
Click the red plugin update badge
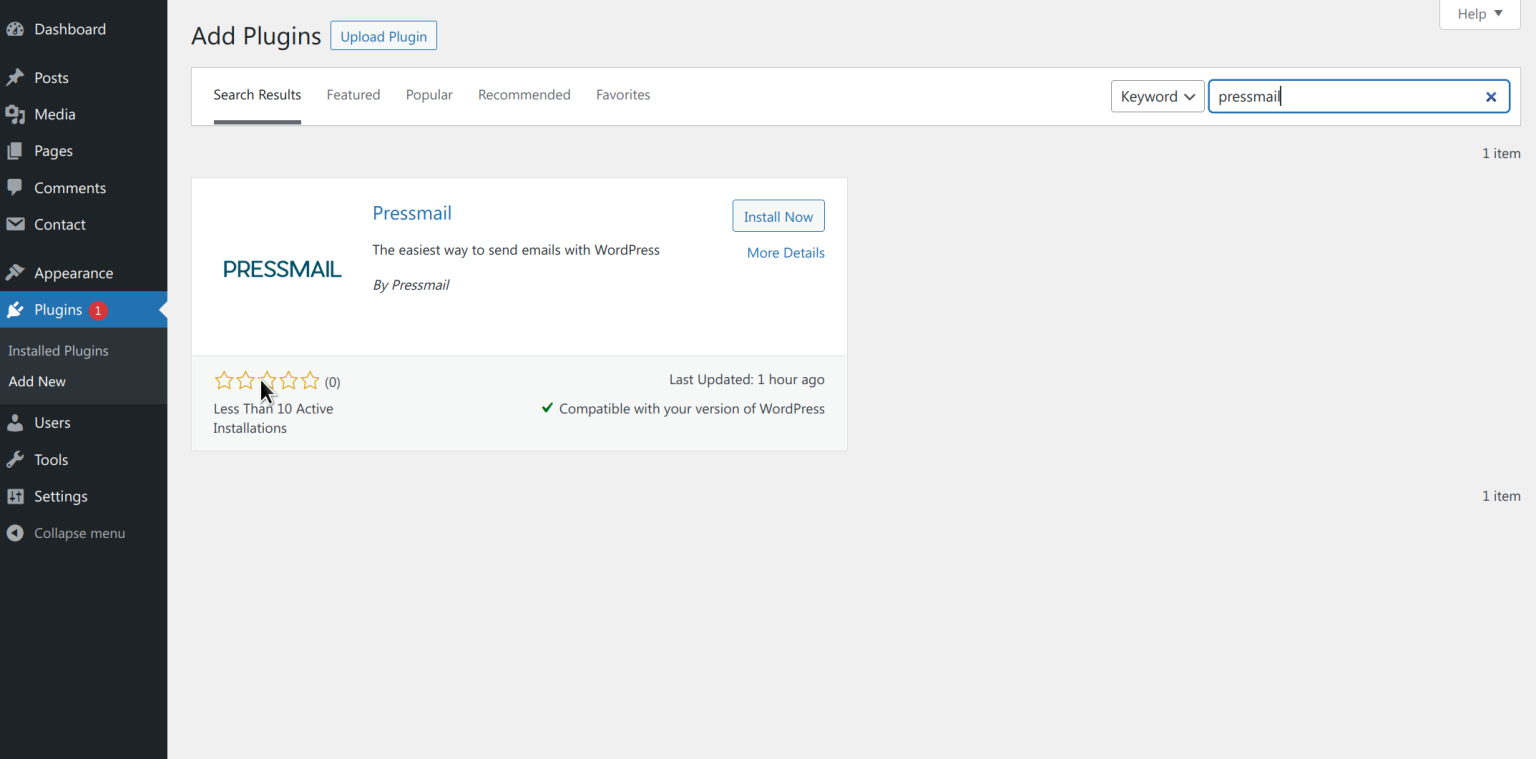point(98,310)
